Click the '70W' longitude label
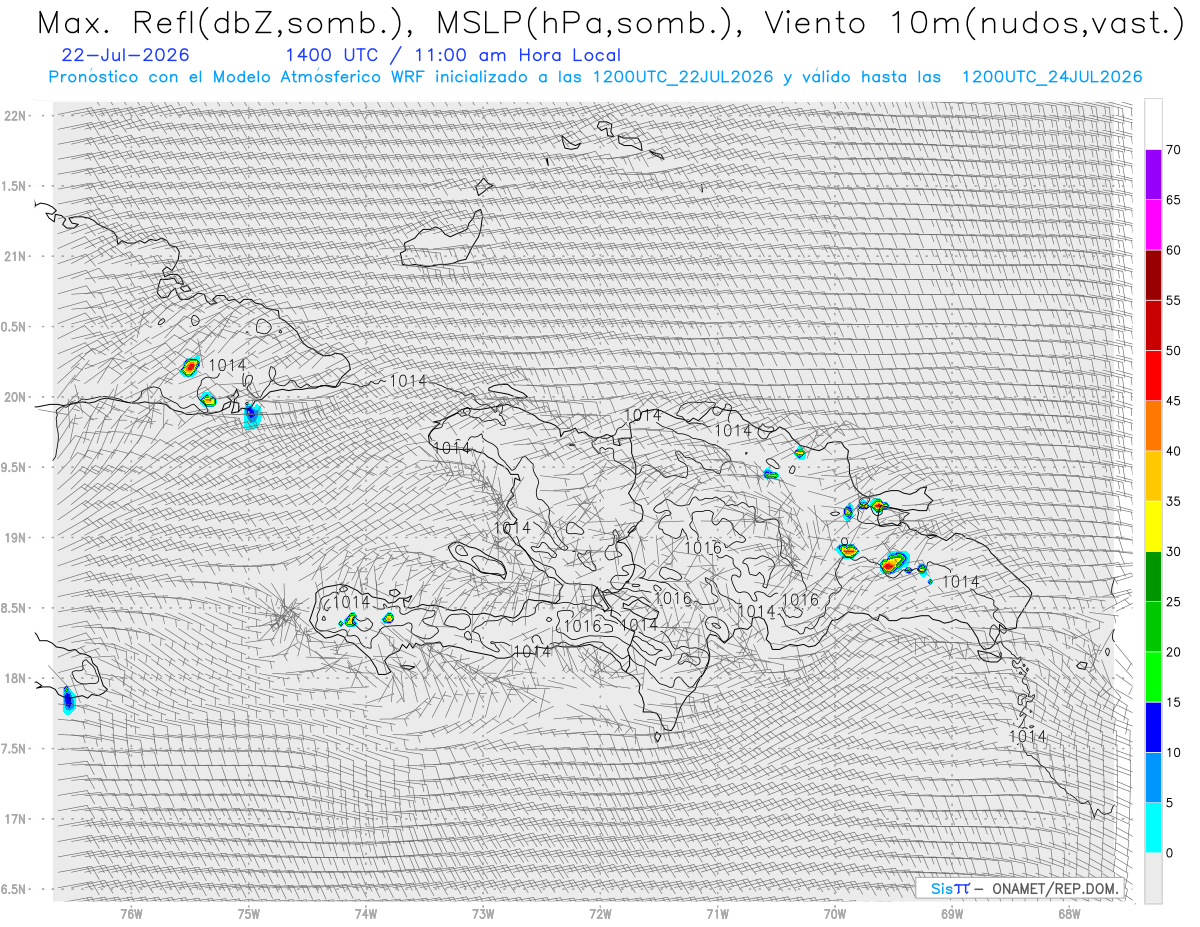The image size is (1200, 927). tap(834, 913)
